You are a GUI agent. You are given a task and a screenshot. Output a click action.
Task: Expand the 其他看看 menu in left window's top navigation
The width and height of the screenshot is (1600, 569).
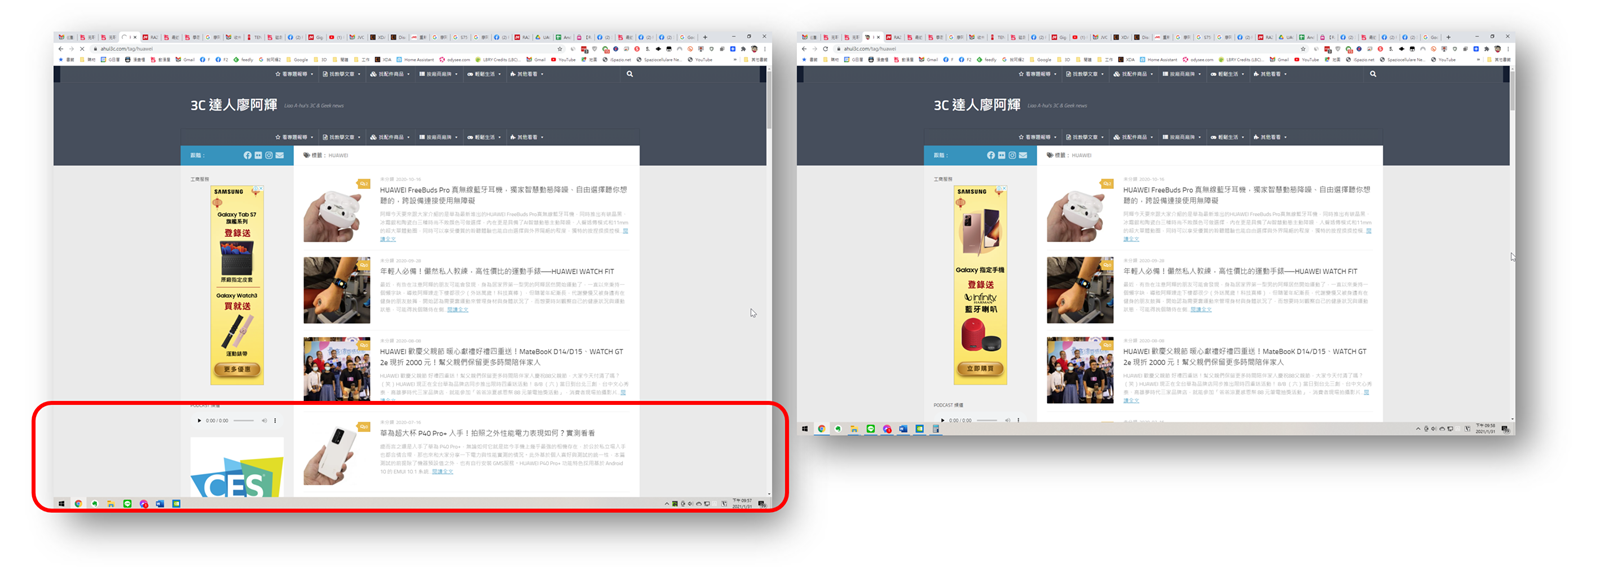click(x=526, y=74)
